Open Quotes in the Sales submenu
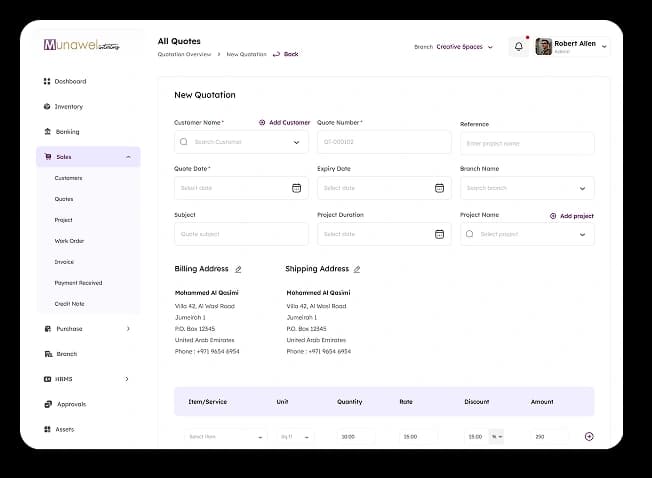The height and width of the screenshot is (478, 652). pyautogui.click(x=64, y=199)
